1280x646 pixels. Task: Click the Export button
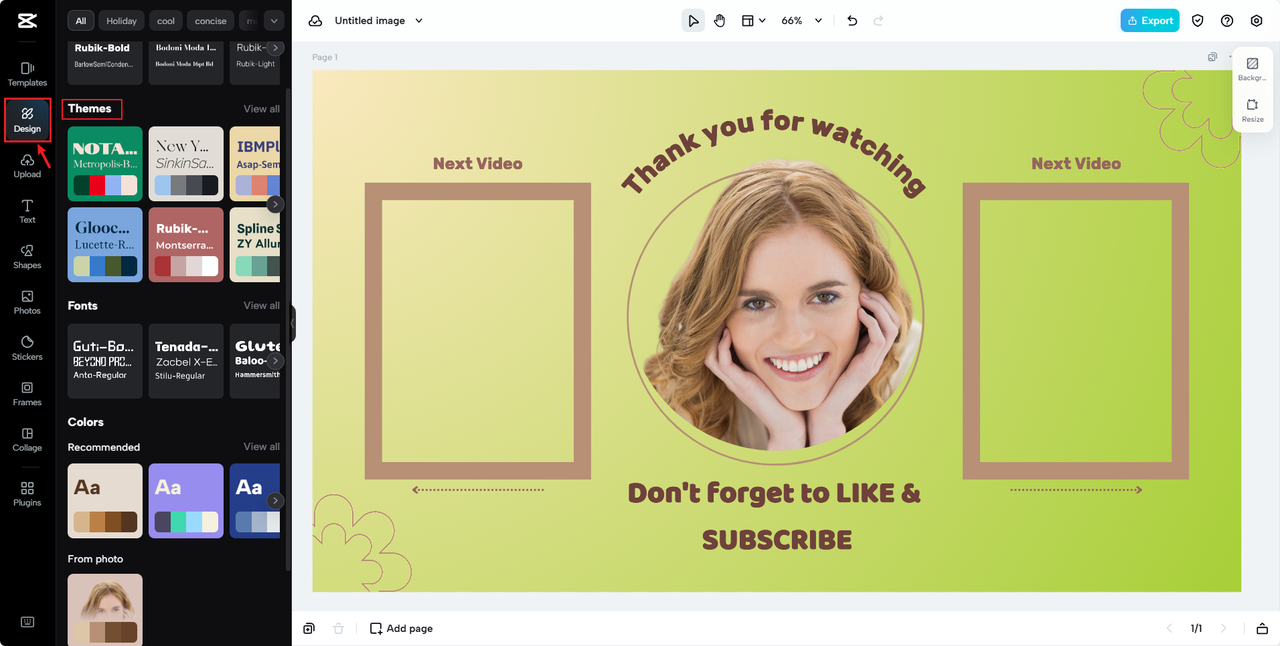click(x=1150, y=20)
